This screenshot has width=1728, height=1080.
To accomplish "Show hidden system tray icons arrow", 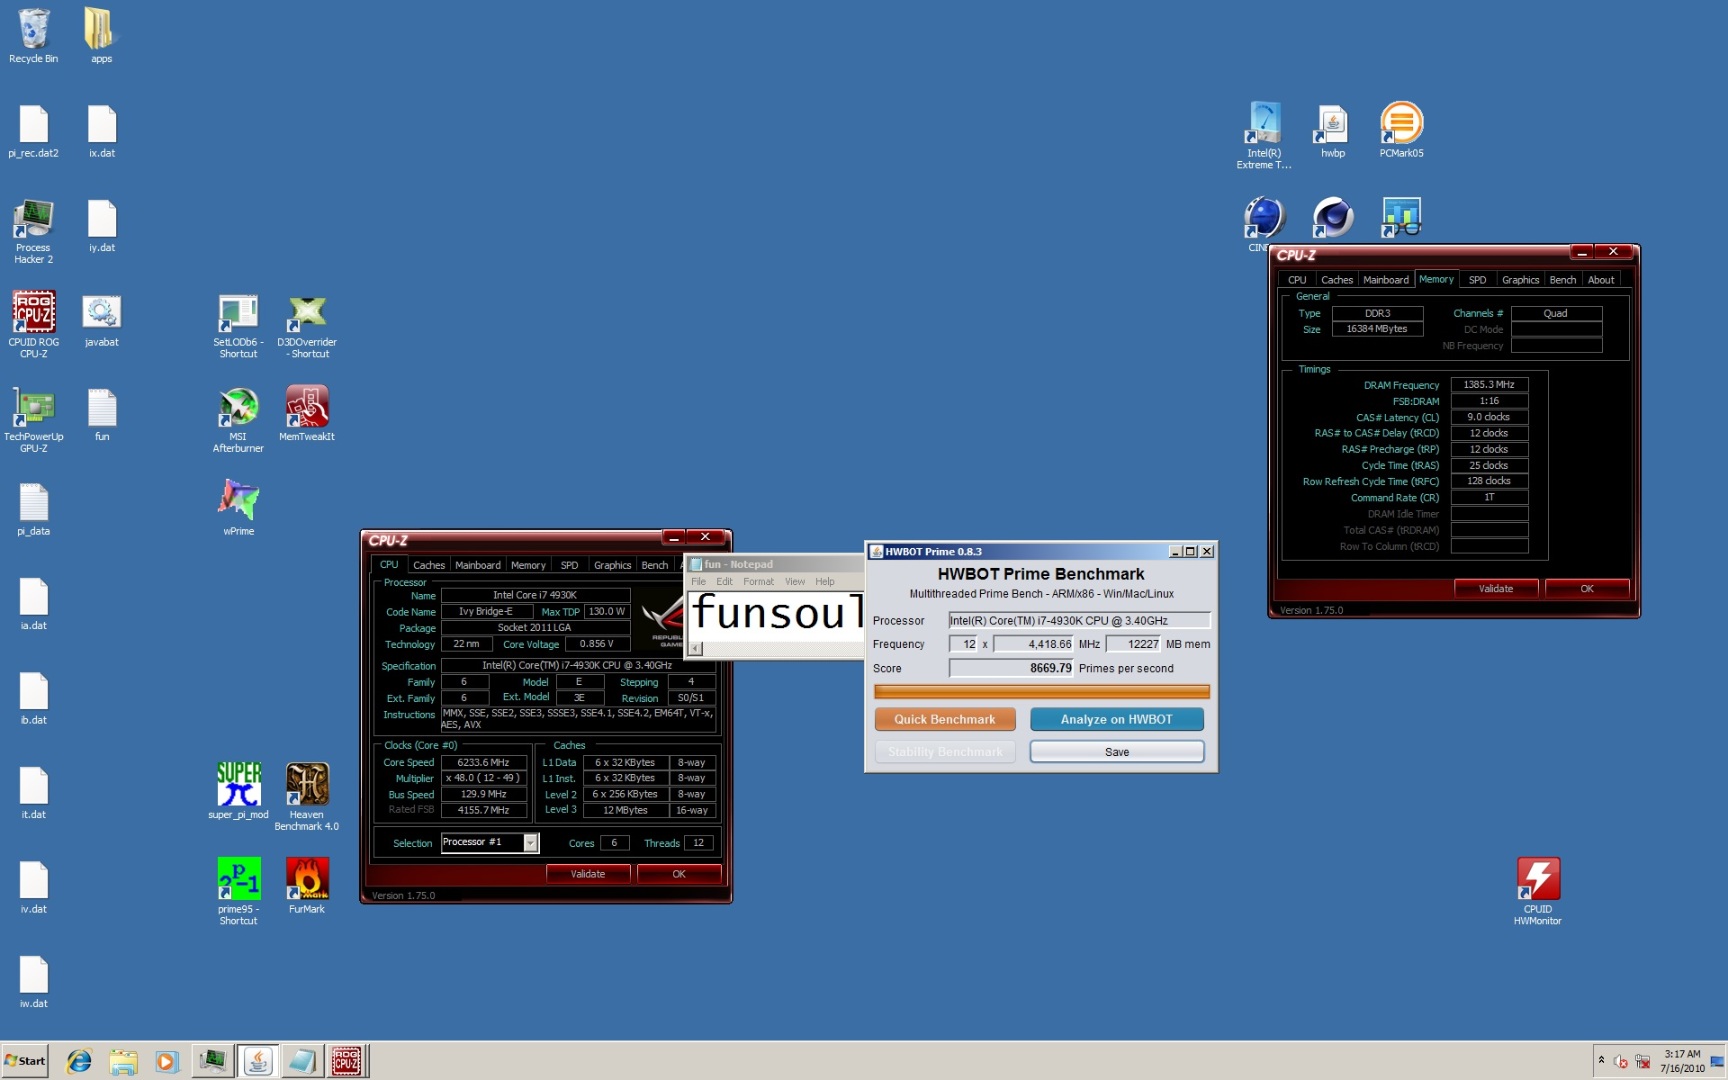I will (x=1601, y=1060).
